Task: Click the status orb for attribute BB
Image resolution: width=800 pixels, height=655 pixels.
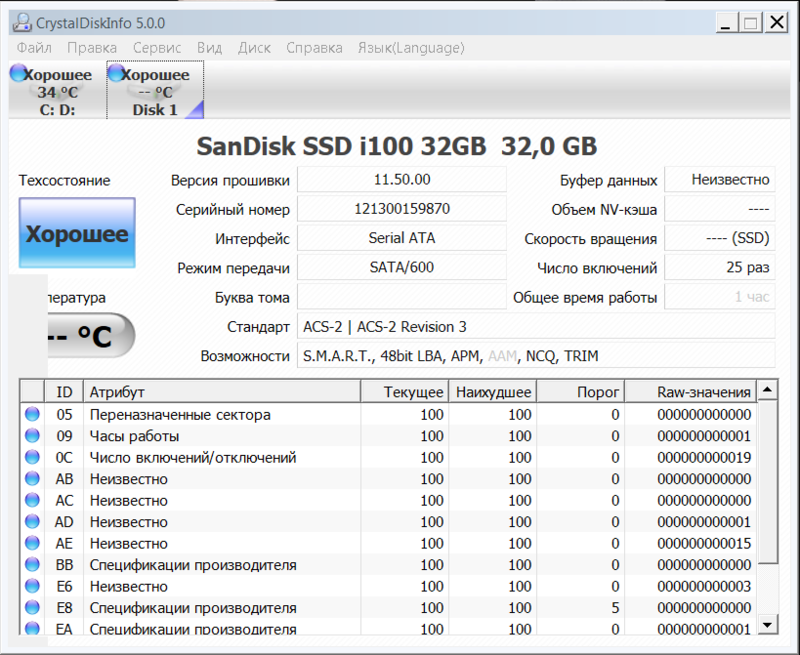Action: 32,564
